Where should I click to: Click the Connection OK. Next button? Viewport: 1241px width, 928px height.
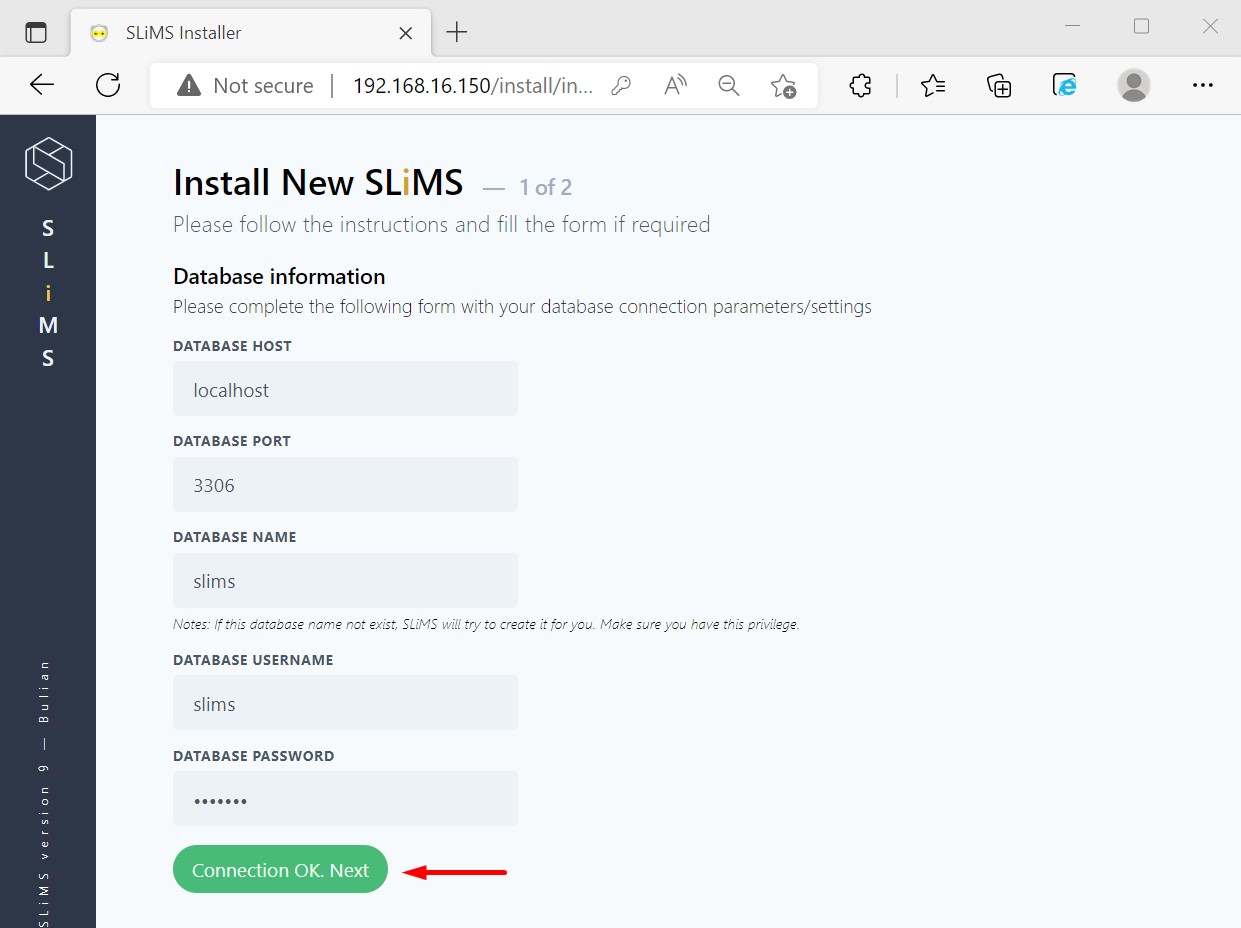[x=280, y=870]
